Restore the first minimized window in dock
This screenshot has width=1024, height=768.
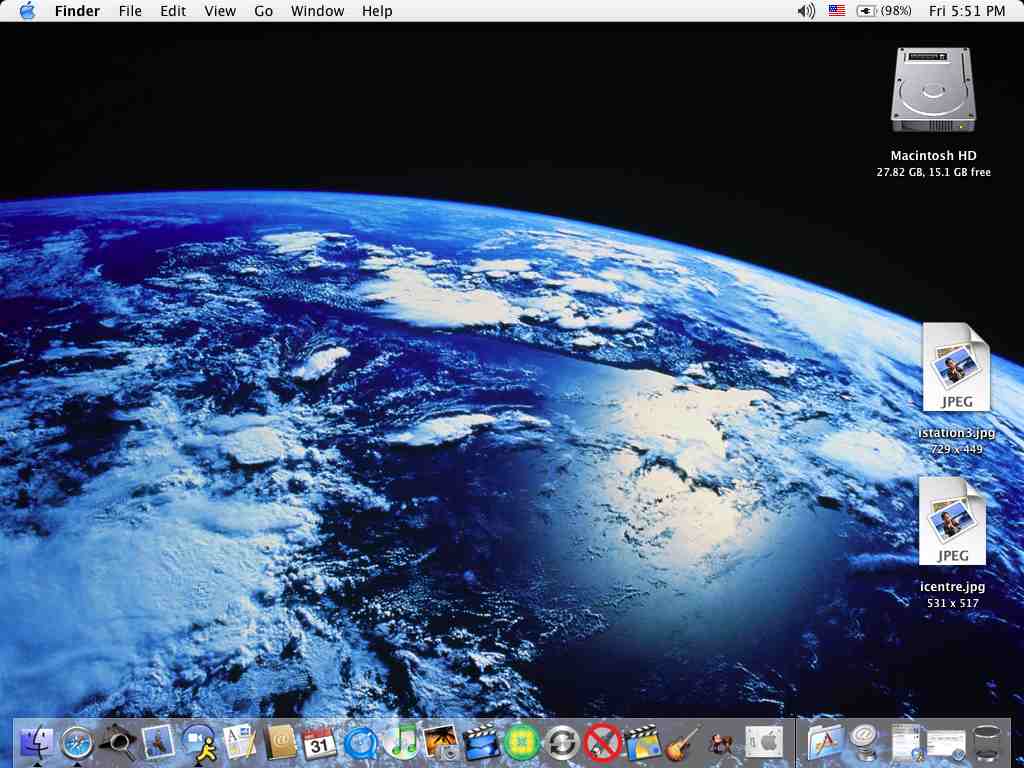tap(906, 743)
